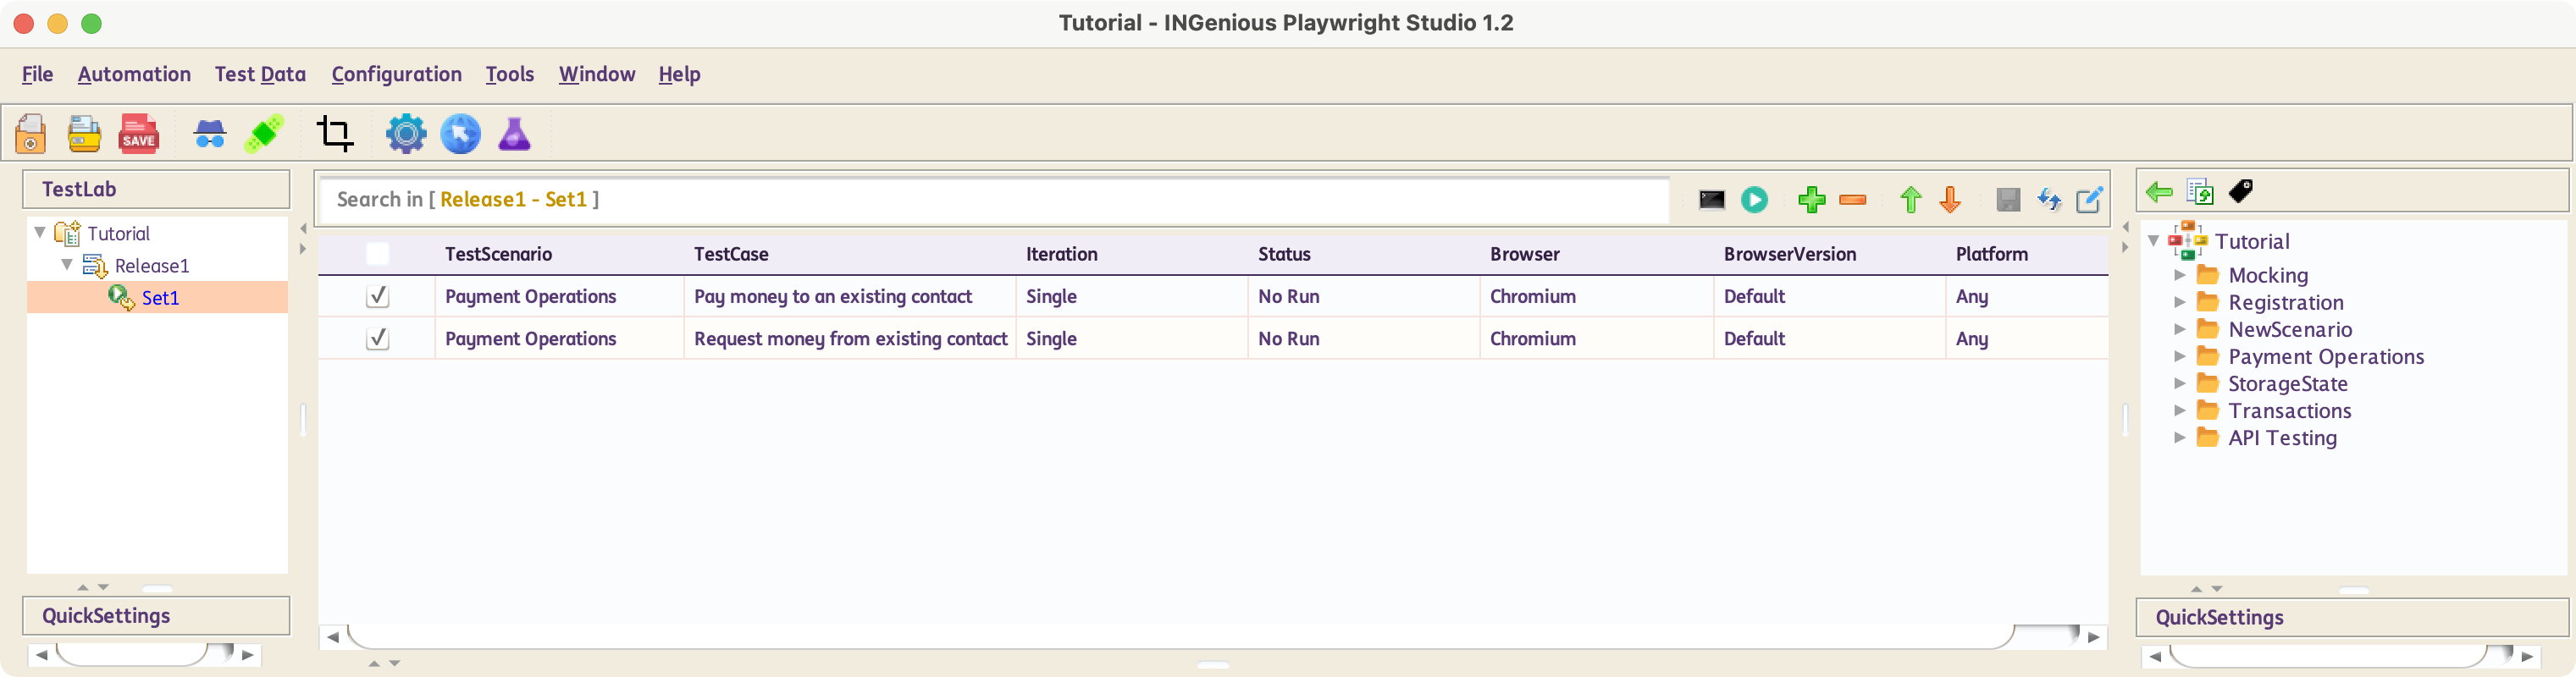Click the Tutorial project icon in TestLab tree
2576x677 pixels.
pyautogui.click(x=67, y=234)
